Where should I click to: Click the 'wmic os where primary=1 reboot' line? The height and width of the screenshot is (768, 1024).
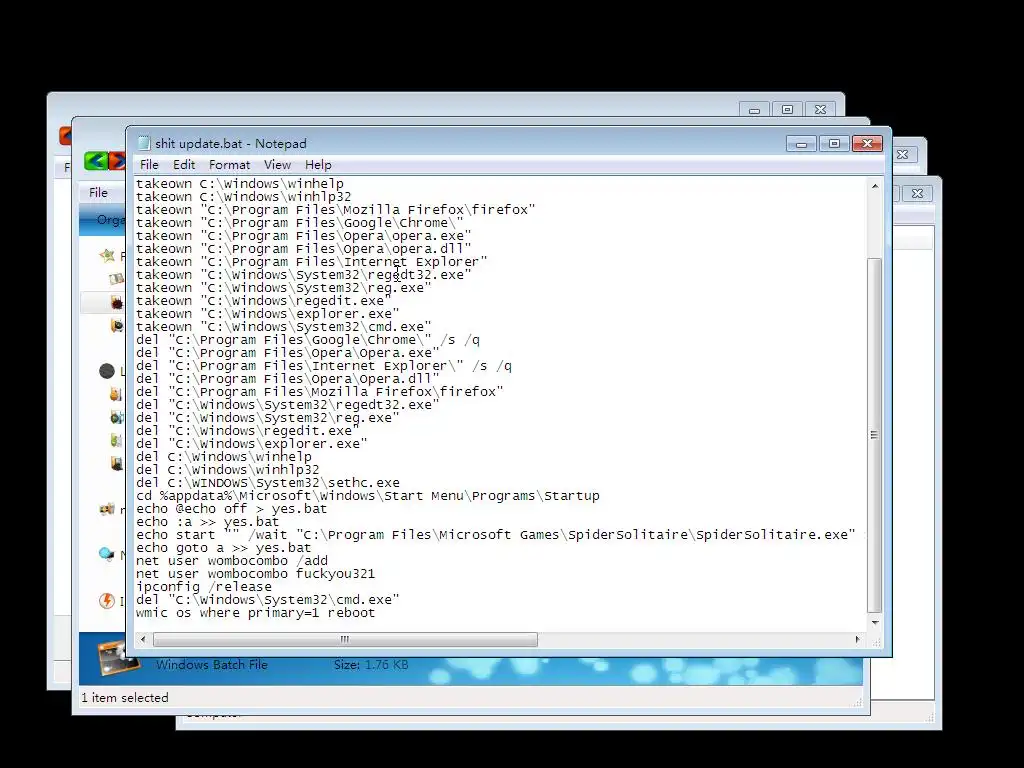(x=256, y=613)
